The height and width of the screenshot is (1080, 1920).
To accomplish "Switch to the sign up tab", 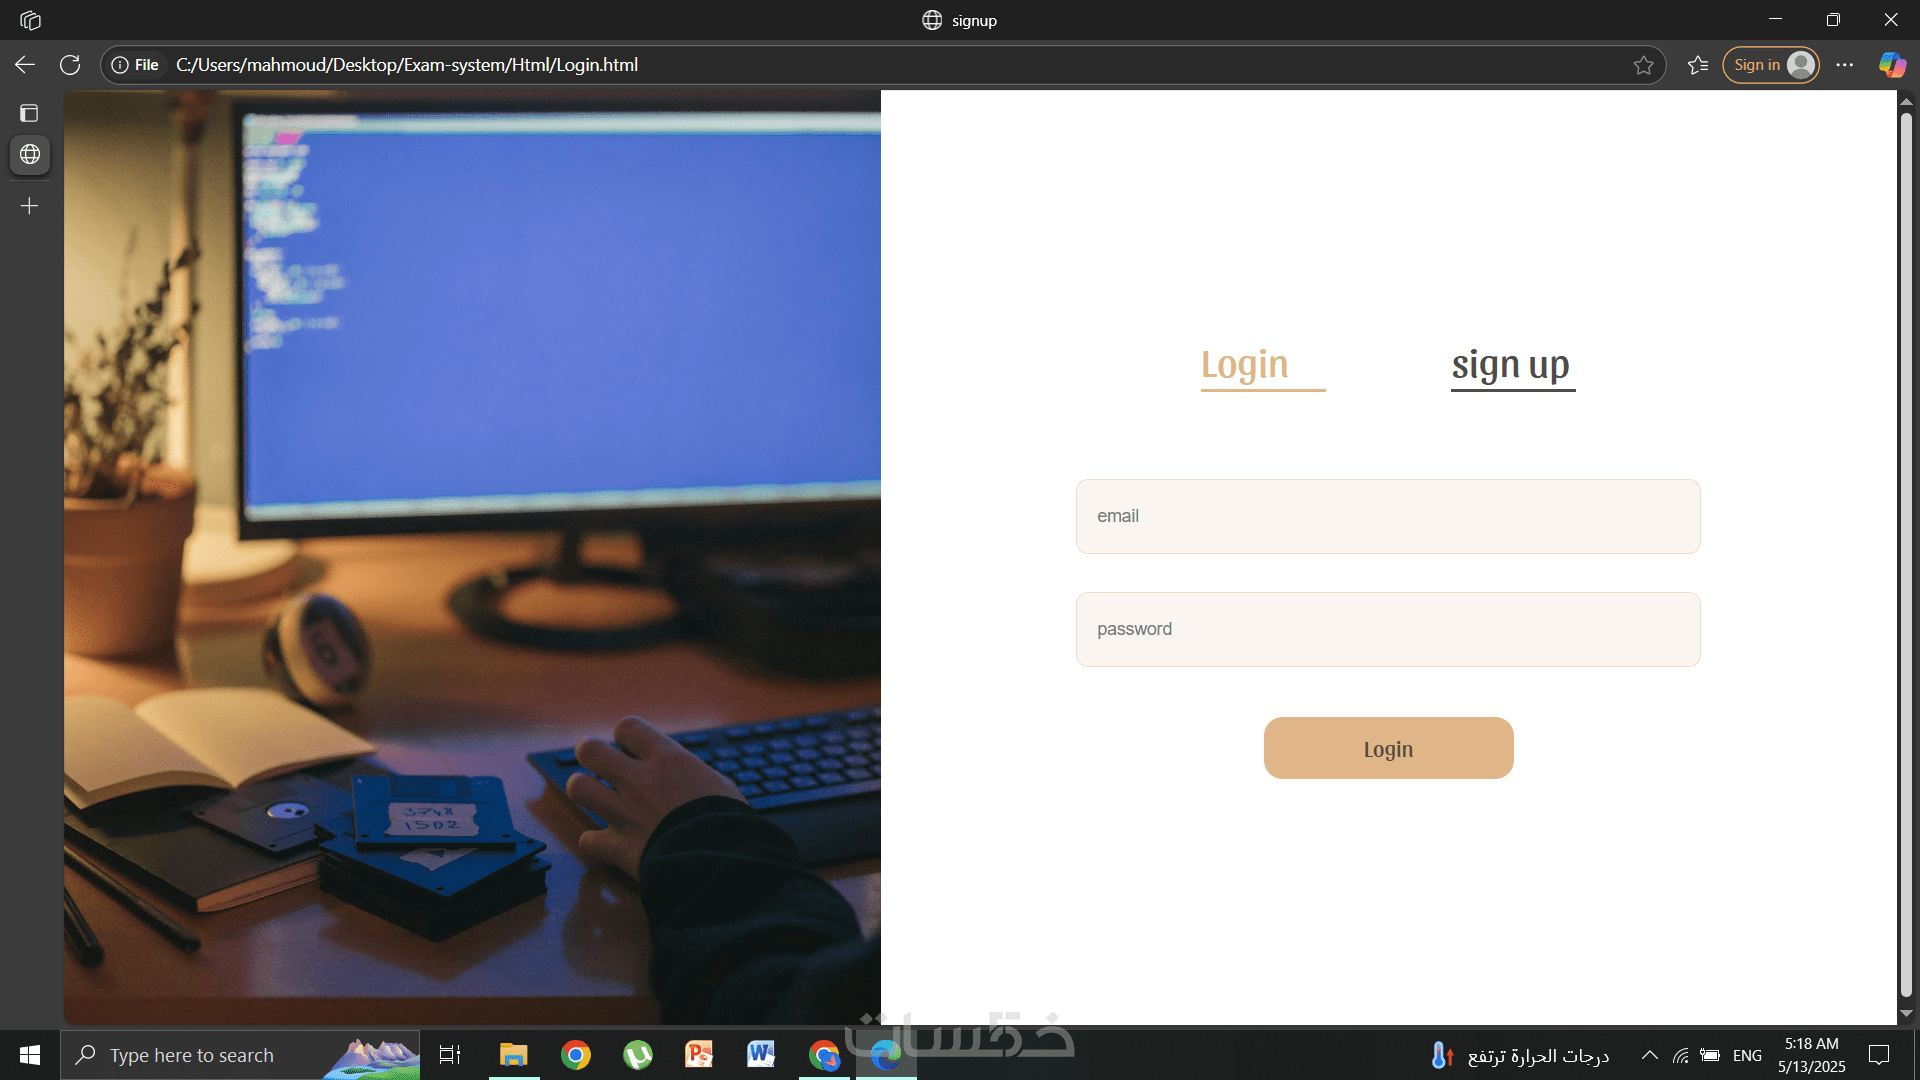I will pos(1511,365).
